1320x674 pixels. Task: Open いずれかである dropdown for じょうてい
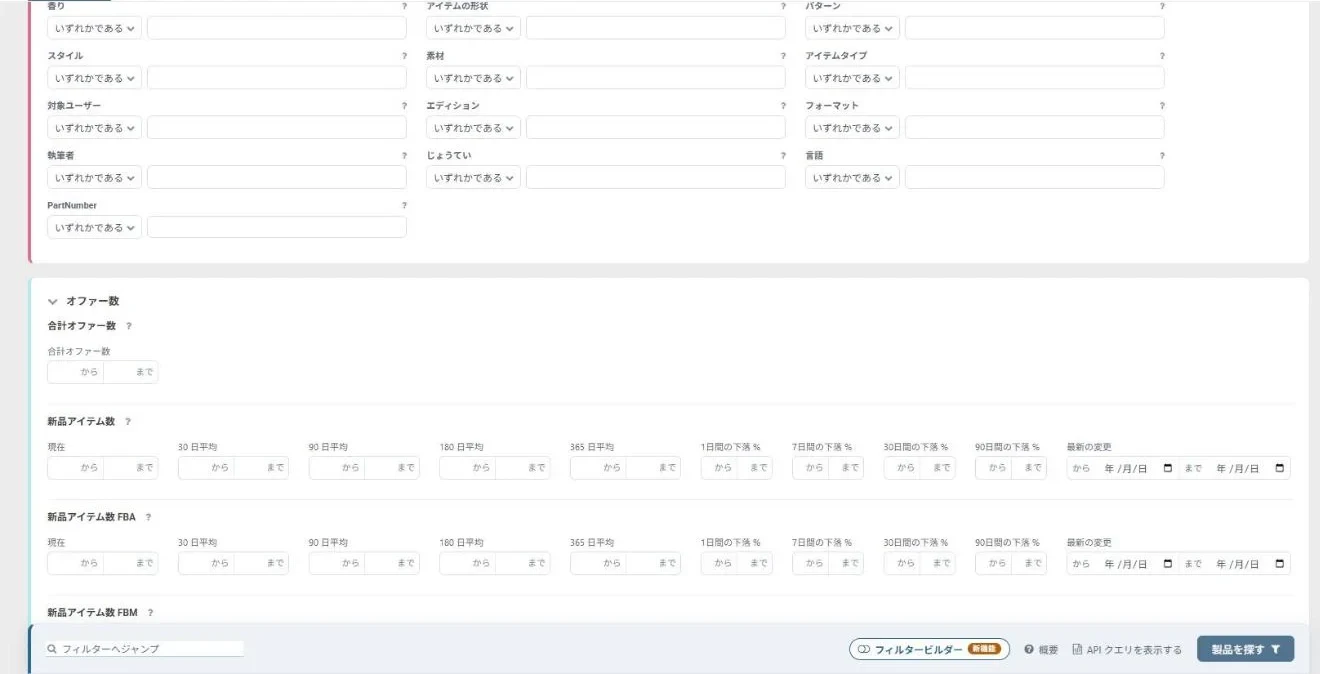click(473, 178)
